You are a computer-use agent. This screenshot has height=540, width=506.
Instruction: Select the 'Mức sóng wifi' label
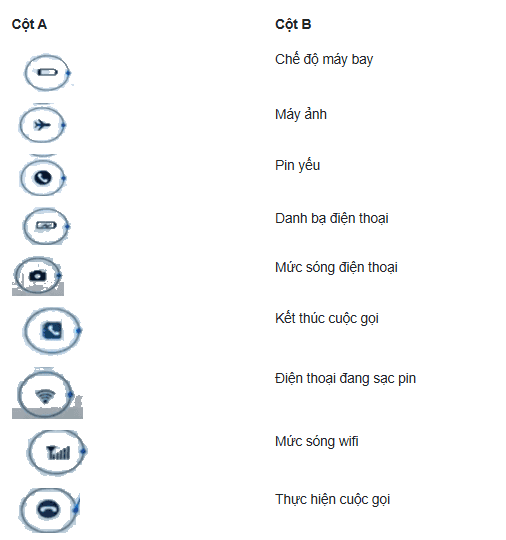317,442
